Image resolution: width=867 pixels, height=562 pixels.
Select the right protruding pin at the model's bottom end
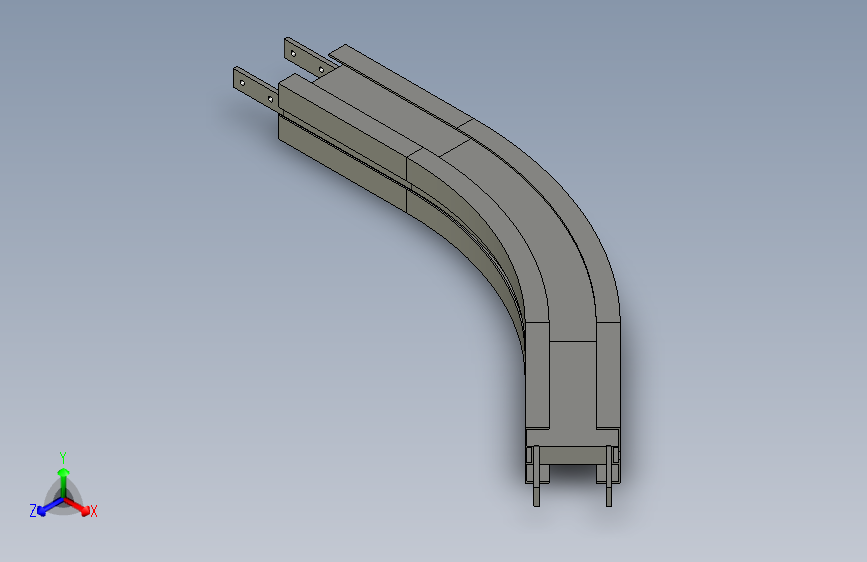click(609, 476)
